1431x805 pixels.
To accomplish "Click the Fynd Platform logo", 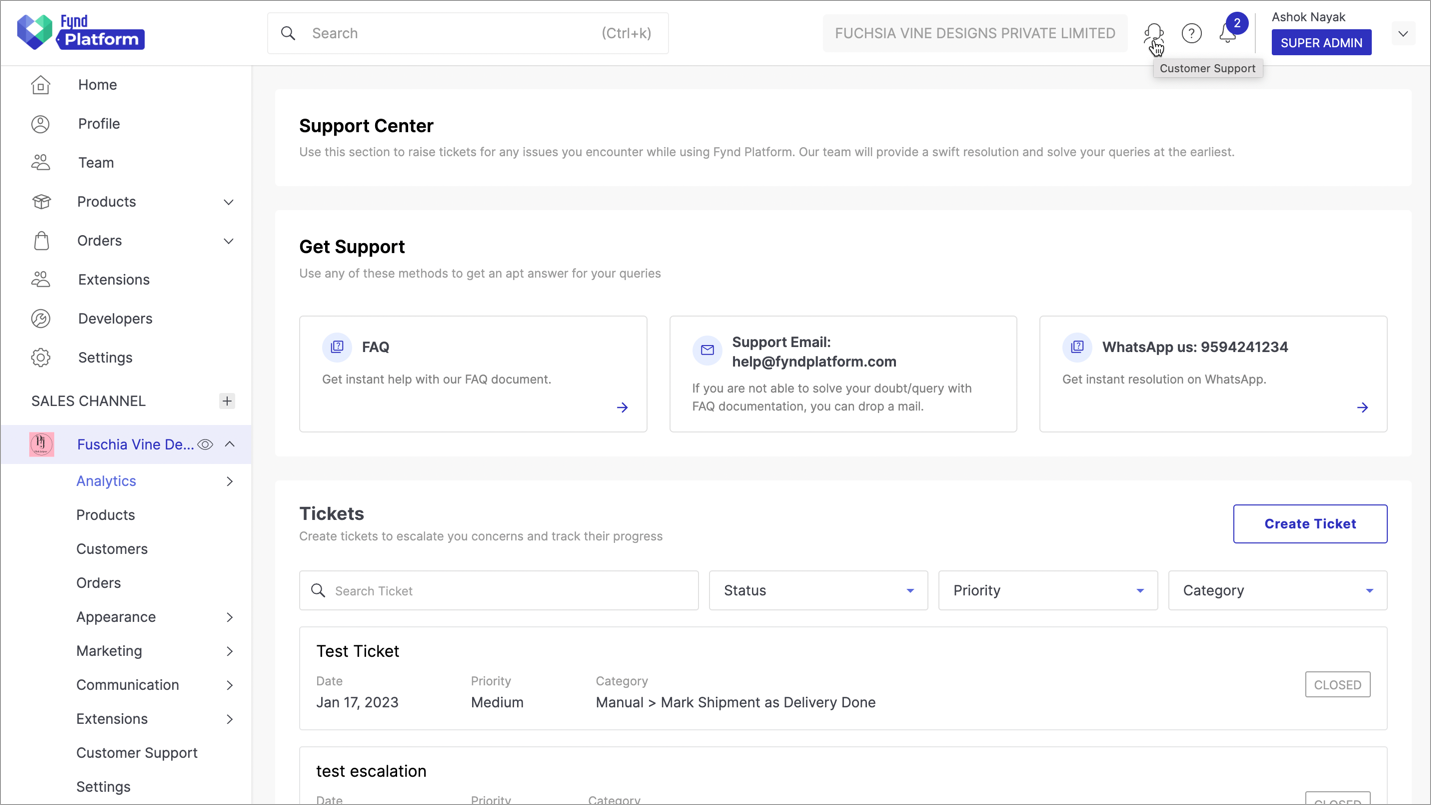I will (81, 33).
